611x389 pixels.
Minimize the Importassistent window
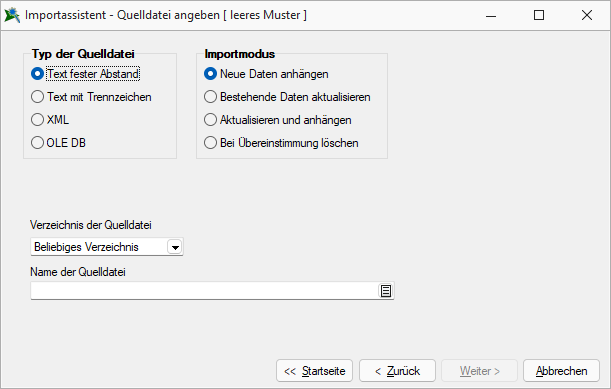pos(491,15)
